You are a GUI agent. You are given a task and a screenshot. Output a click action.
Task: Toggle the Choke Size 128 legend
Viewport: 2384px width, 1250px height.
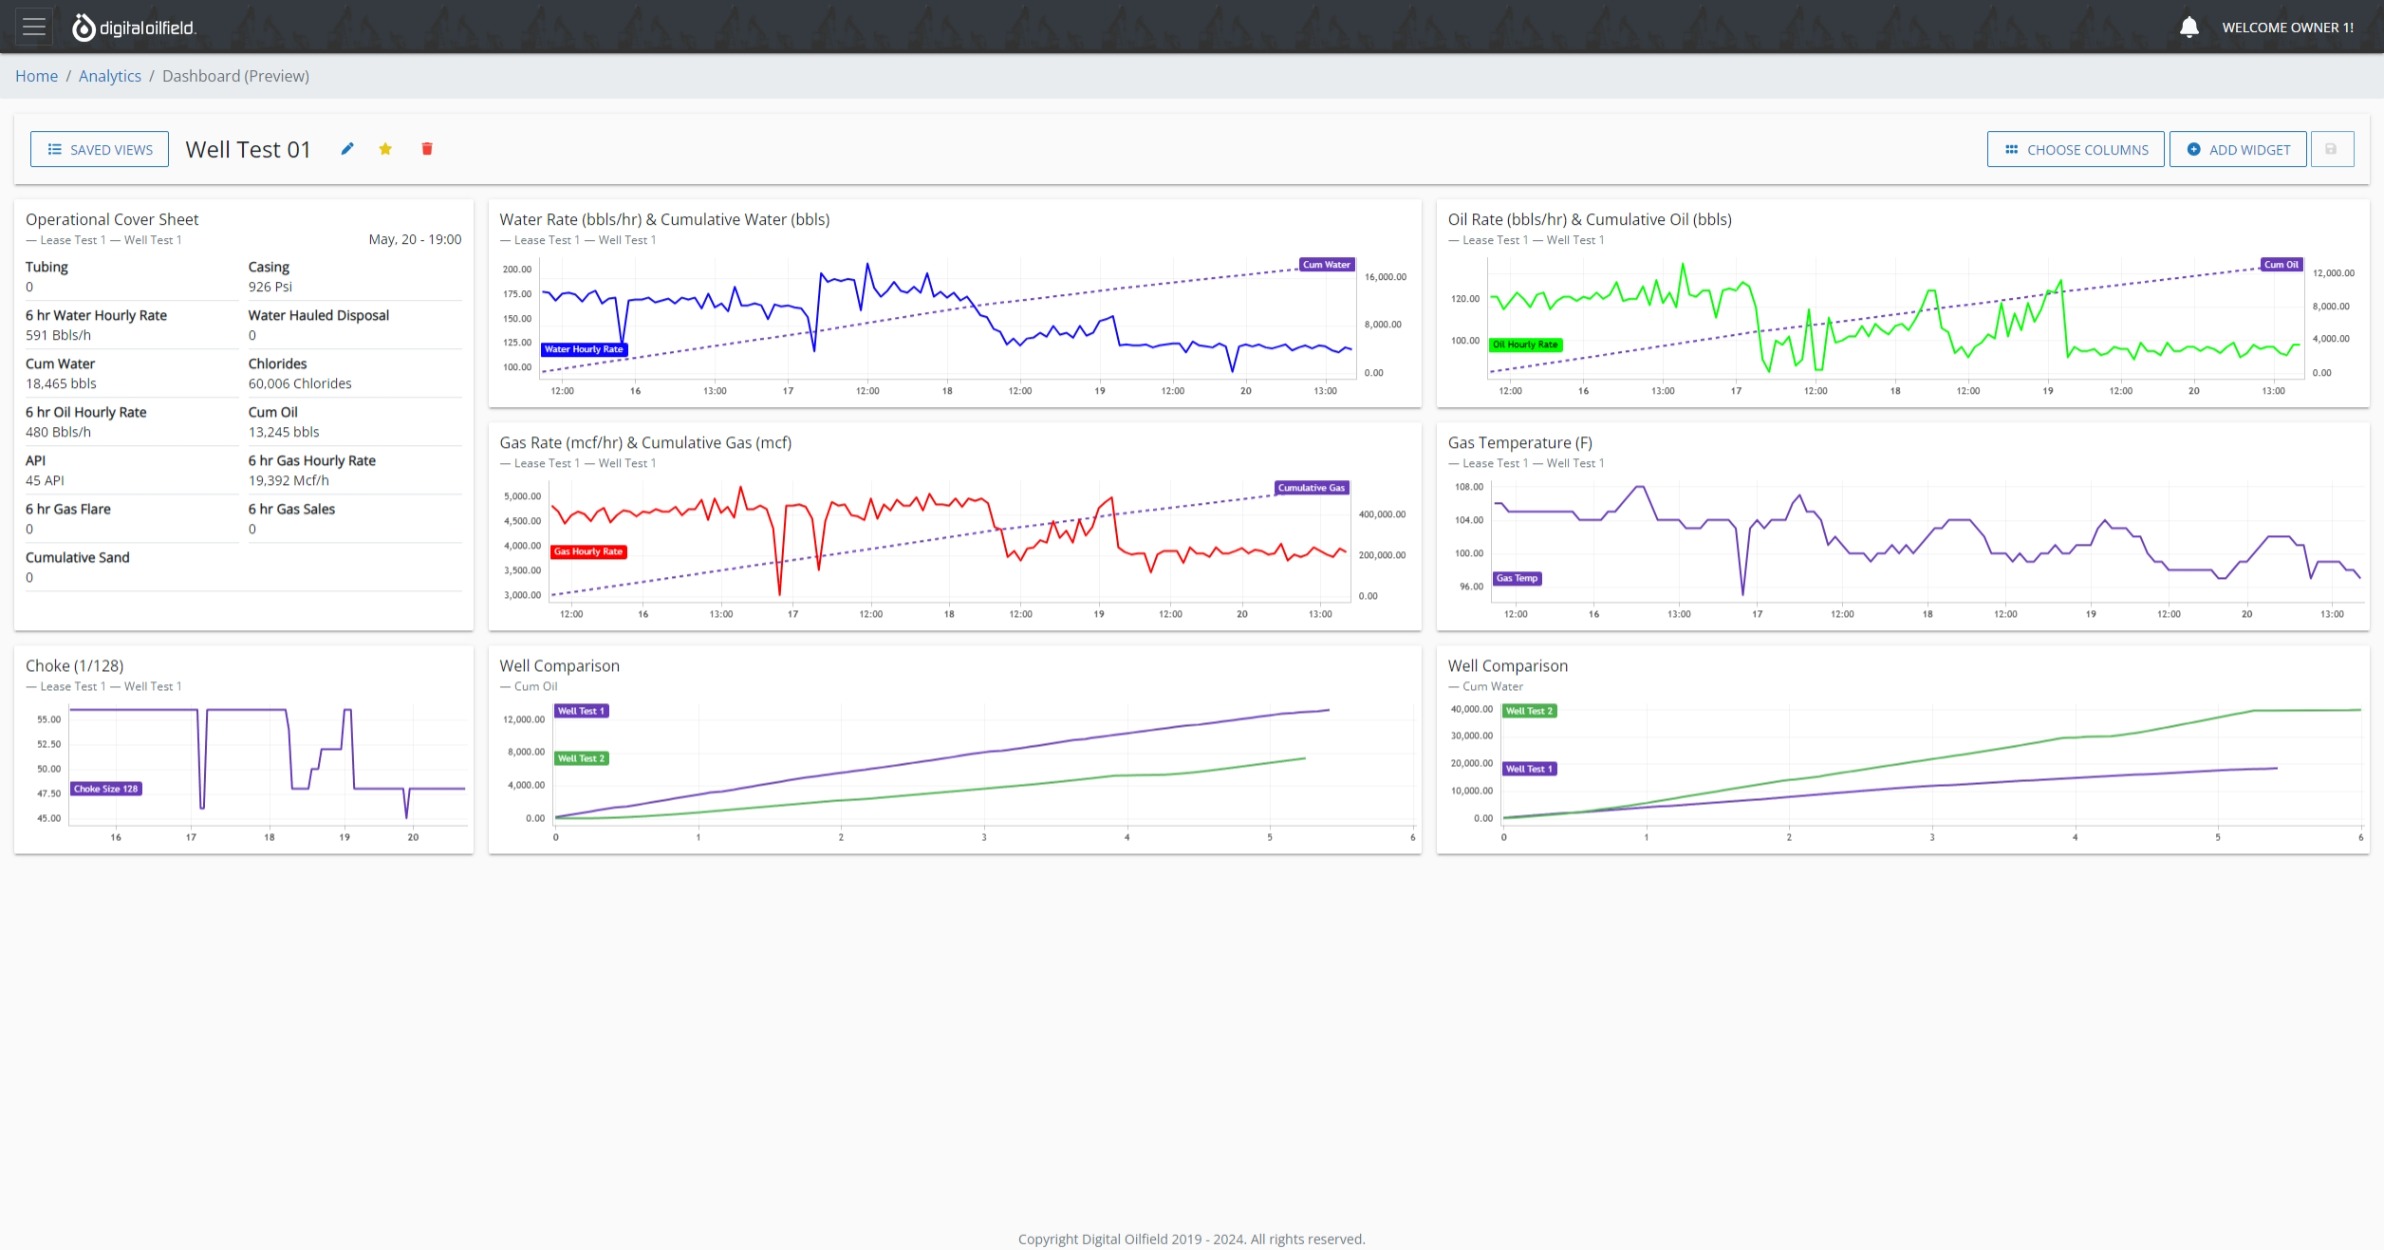pyautogui.click(x=106, y=788)
